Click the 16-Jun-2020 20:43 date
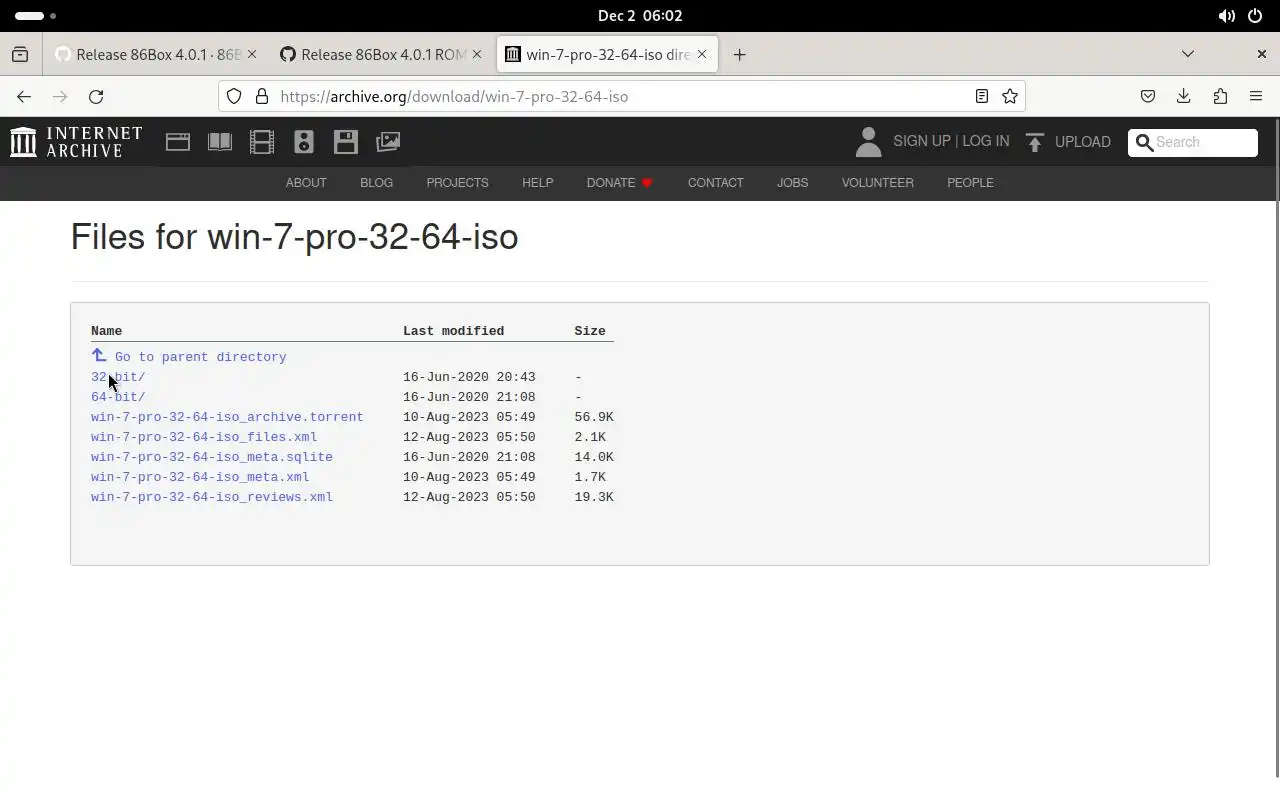This screenshot has height=800, width=1280. [x=469, y=377]
